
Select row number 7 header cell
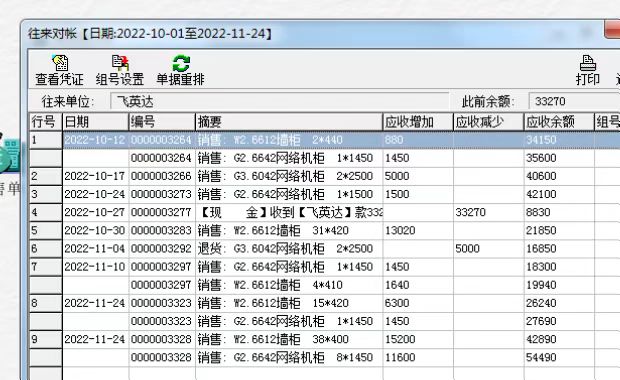46,267
